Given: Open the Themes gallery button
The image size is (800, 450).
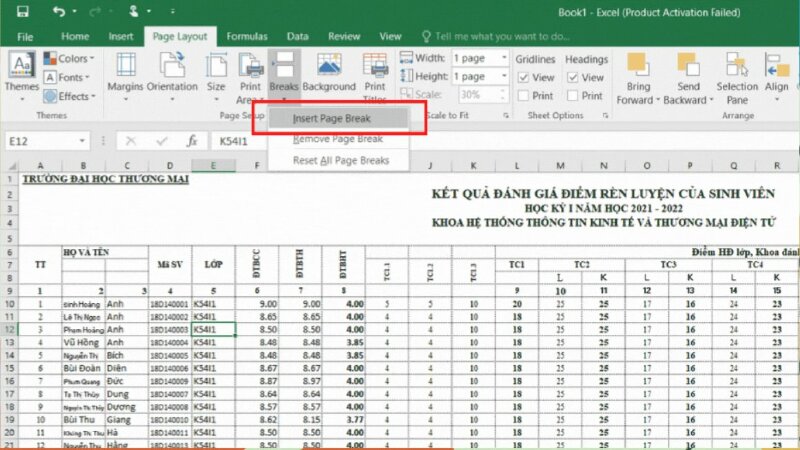Looking at the screenshot, I should [x=21, y=77].
